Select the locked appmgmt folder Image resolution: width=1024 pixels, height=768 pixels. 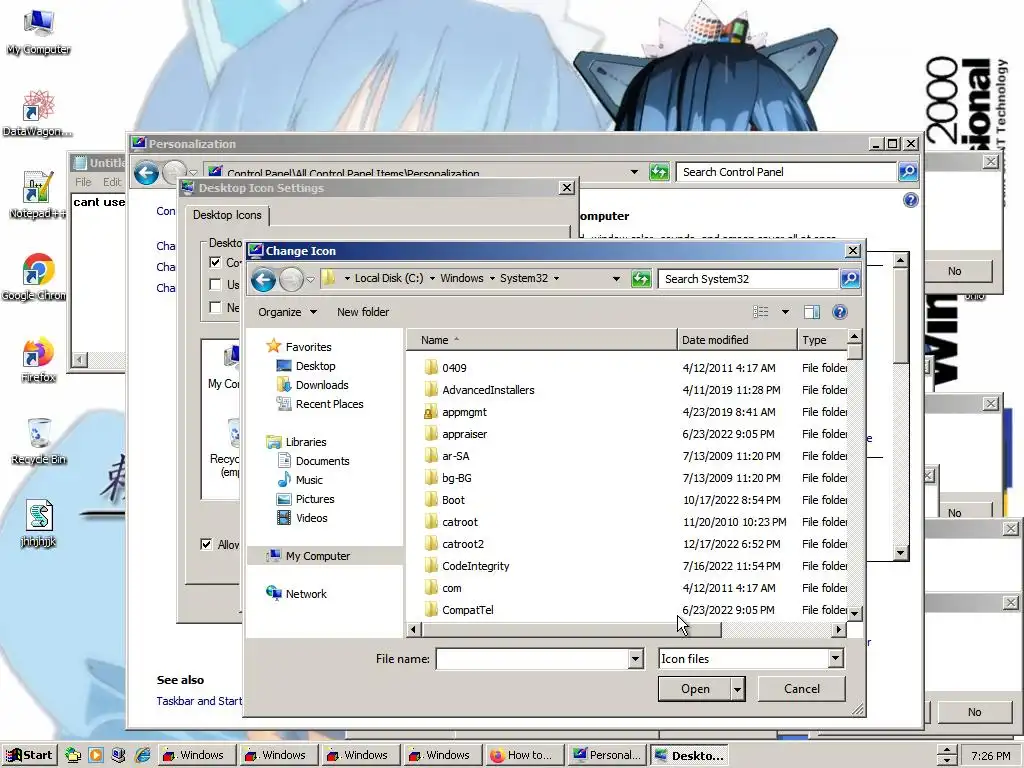coord(464,412)
